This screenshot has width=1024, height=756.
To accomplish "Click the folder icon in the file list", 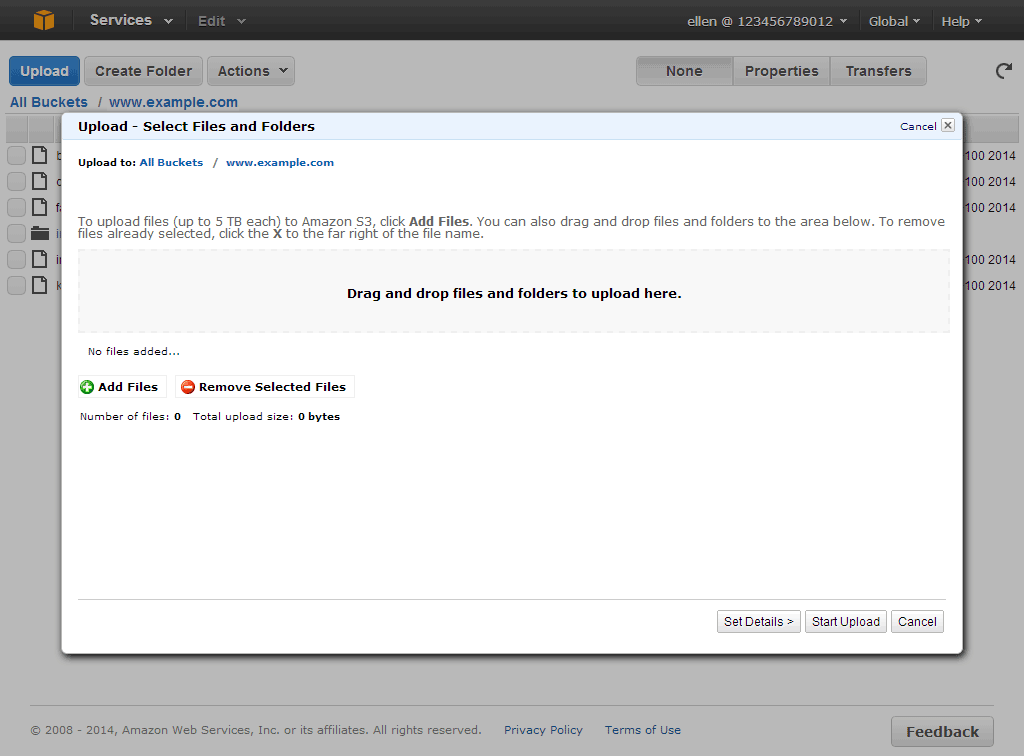I will point(40,234).
